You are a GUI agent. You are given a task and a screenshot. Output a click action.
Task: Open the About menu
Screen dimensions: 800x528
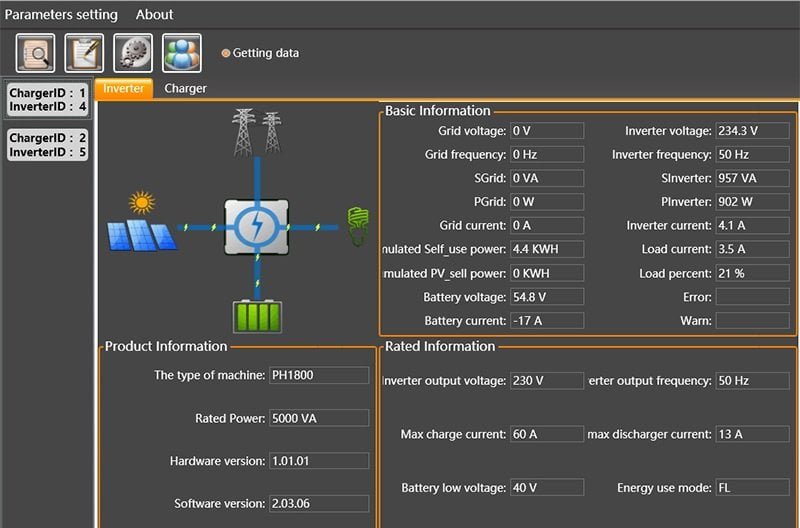point(154,14)
